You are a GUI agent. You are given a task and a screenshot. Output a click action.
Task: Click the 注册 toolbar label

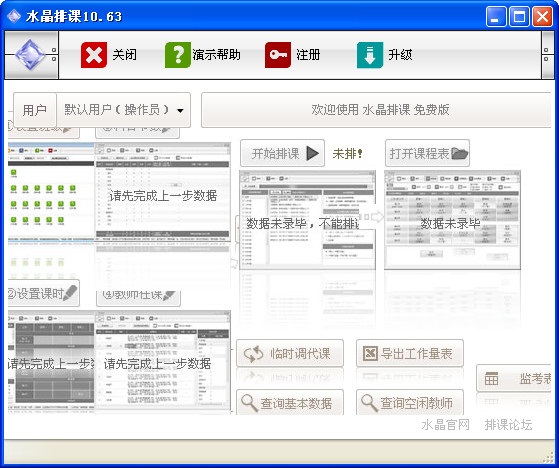[x=308, y=55]
